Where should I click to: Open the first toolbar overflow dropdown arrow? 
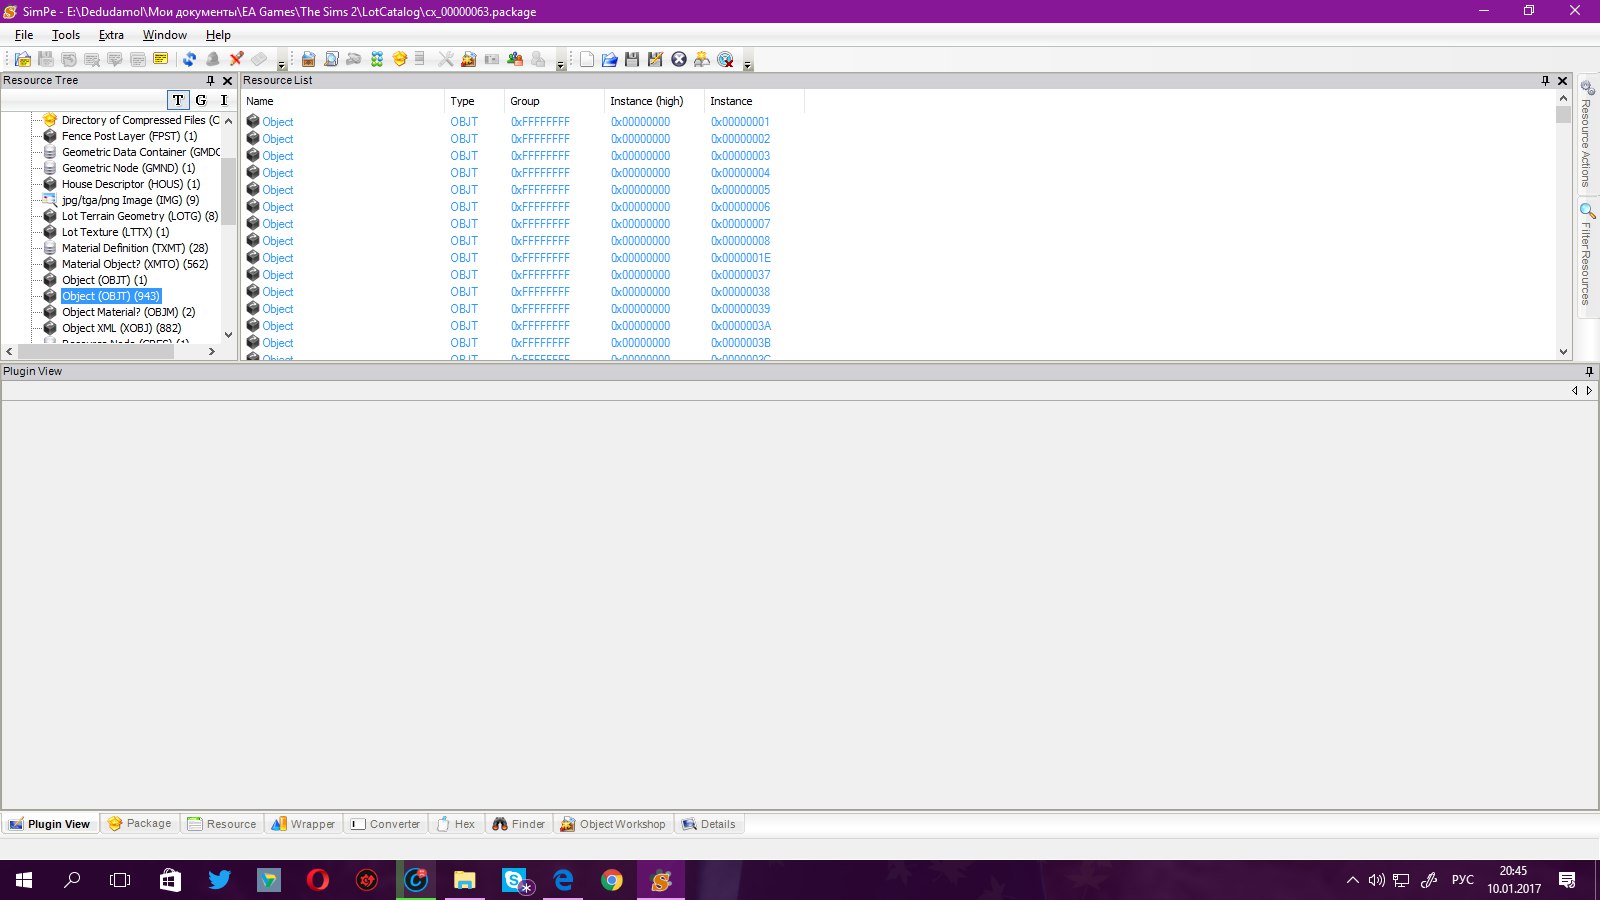[x=281, y=65]
